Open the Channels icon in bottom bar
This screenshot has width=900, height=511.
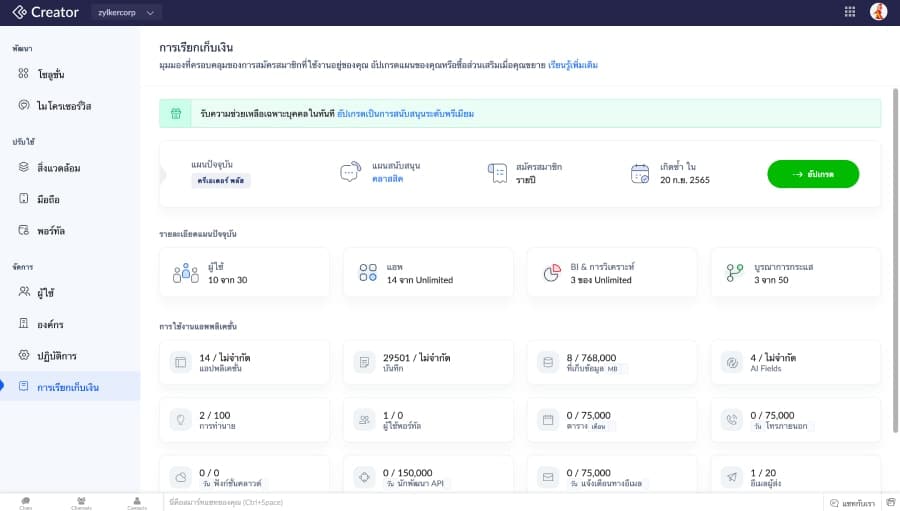coord(81,502)
